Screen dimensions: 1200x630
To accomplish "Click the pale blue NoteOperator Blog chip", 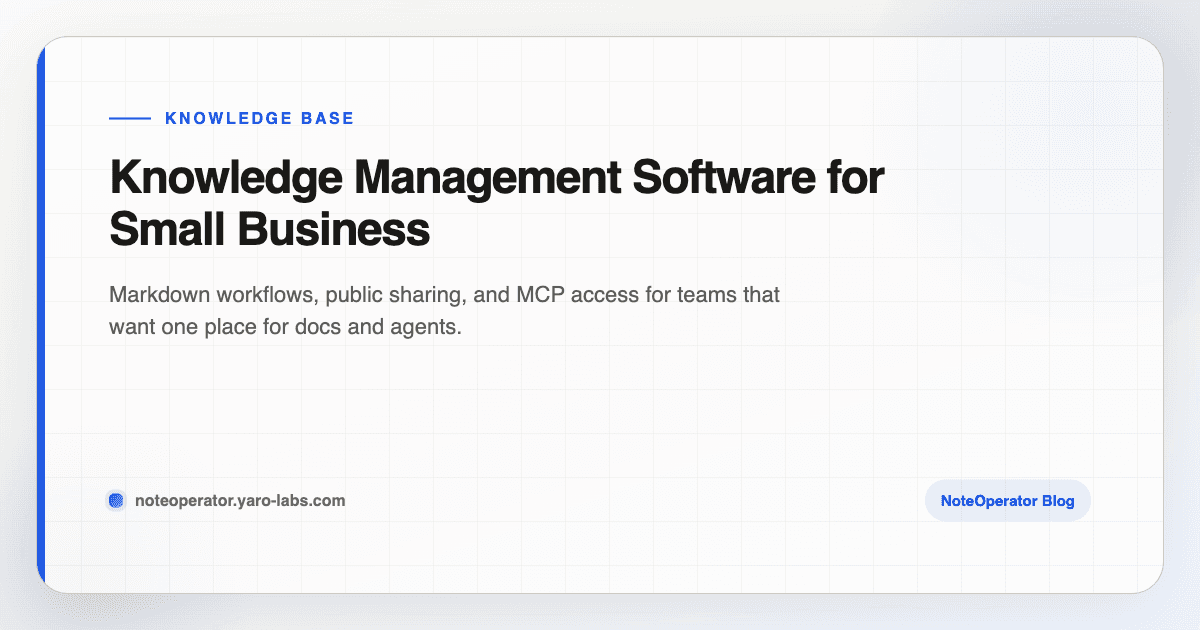I will [x=1007, y=500].
